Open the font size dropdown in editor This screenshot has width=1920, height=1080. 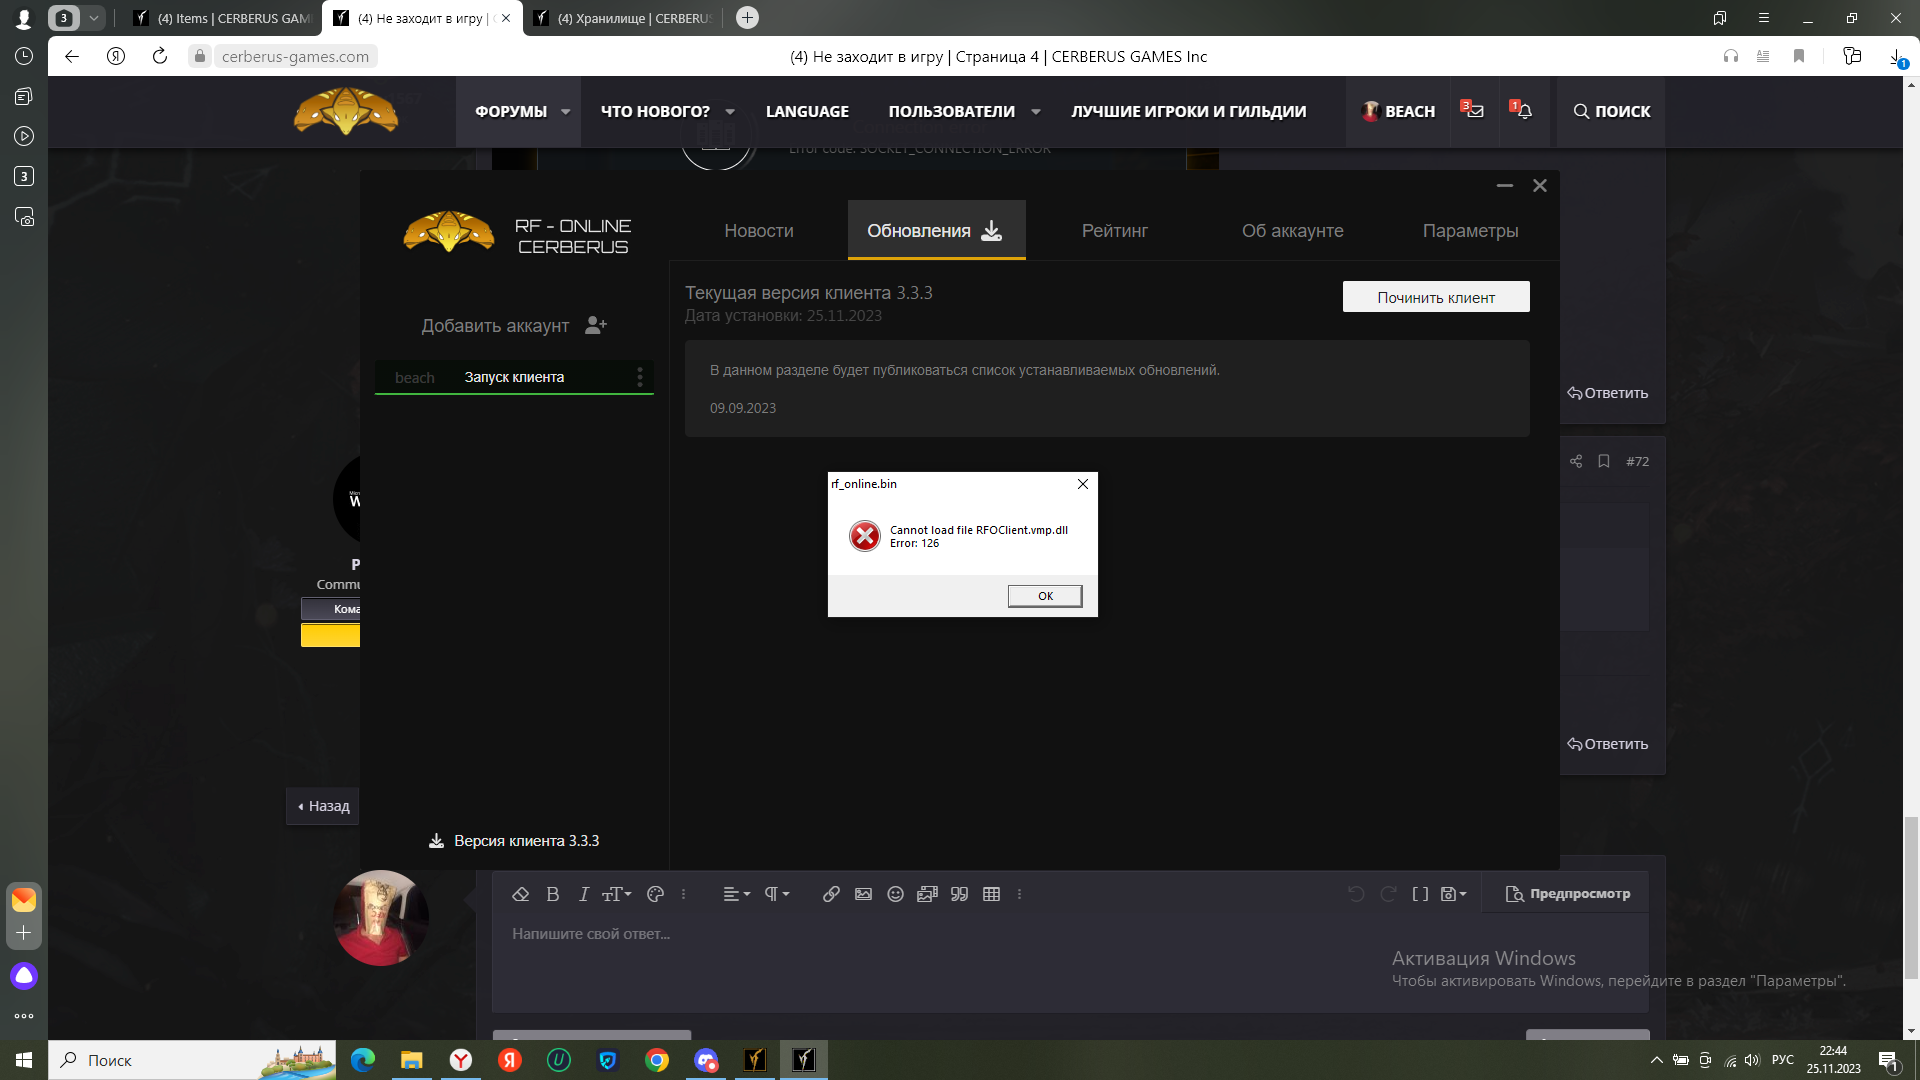(x=616, y=894)
